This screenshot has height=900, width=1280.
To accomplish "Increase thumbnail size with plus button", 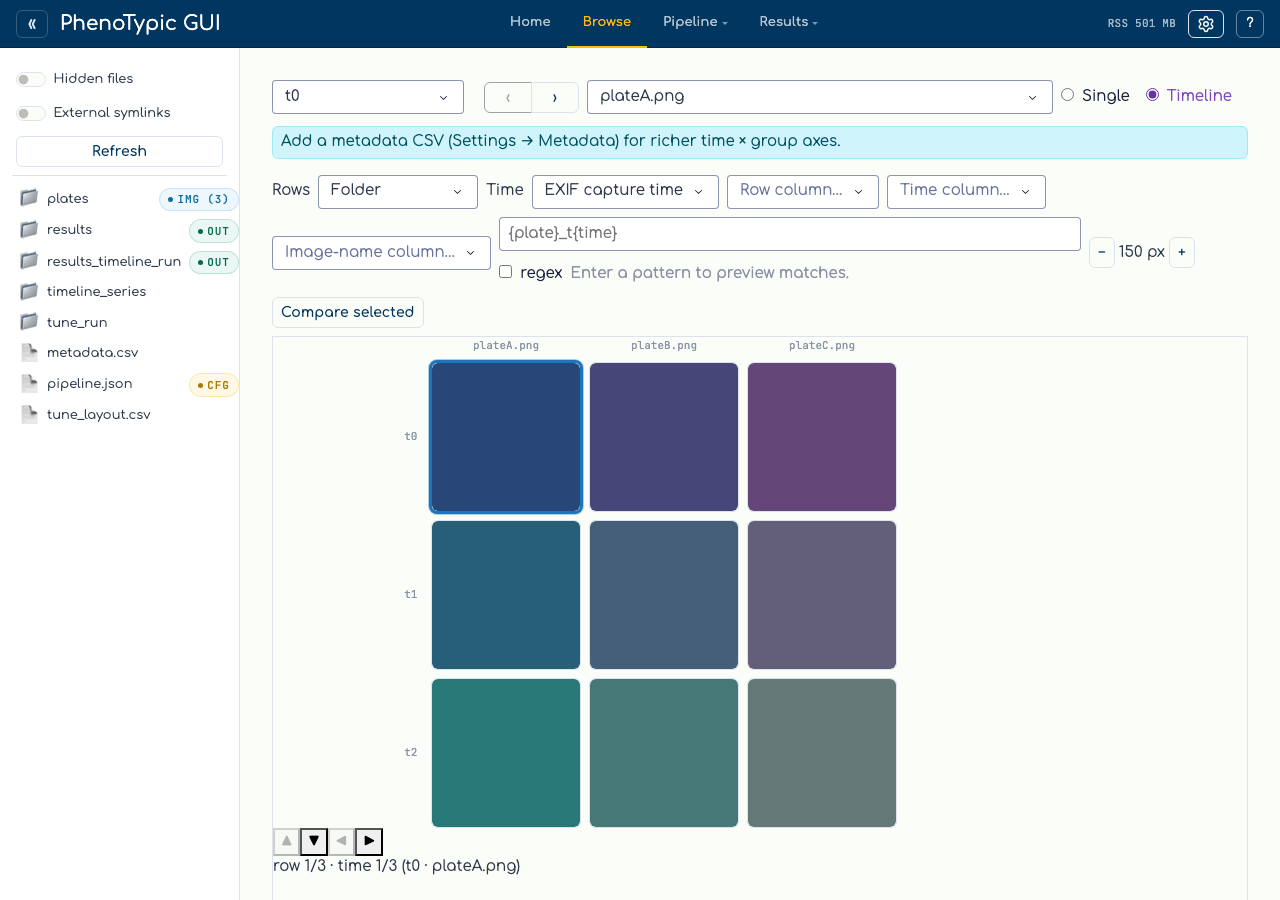I will tap(1181, 252).
